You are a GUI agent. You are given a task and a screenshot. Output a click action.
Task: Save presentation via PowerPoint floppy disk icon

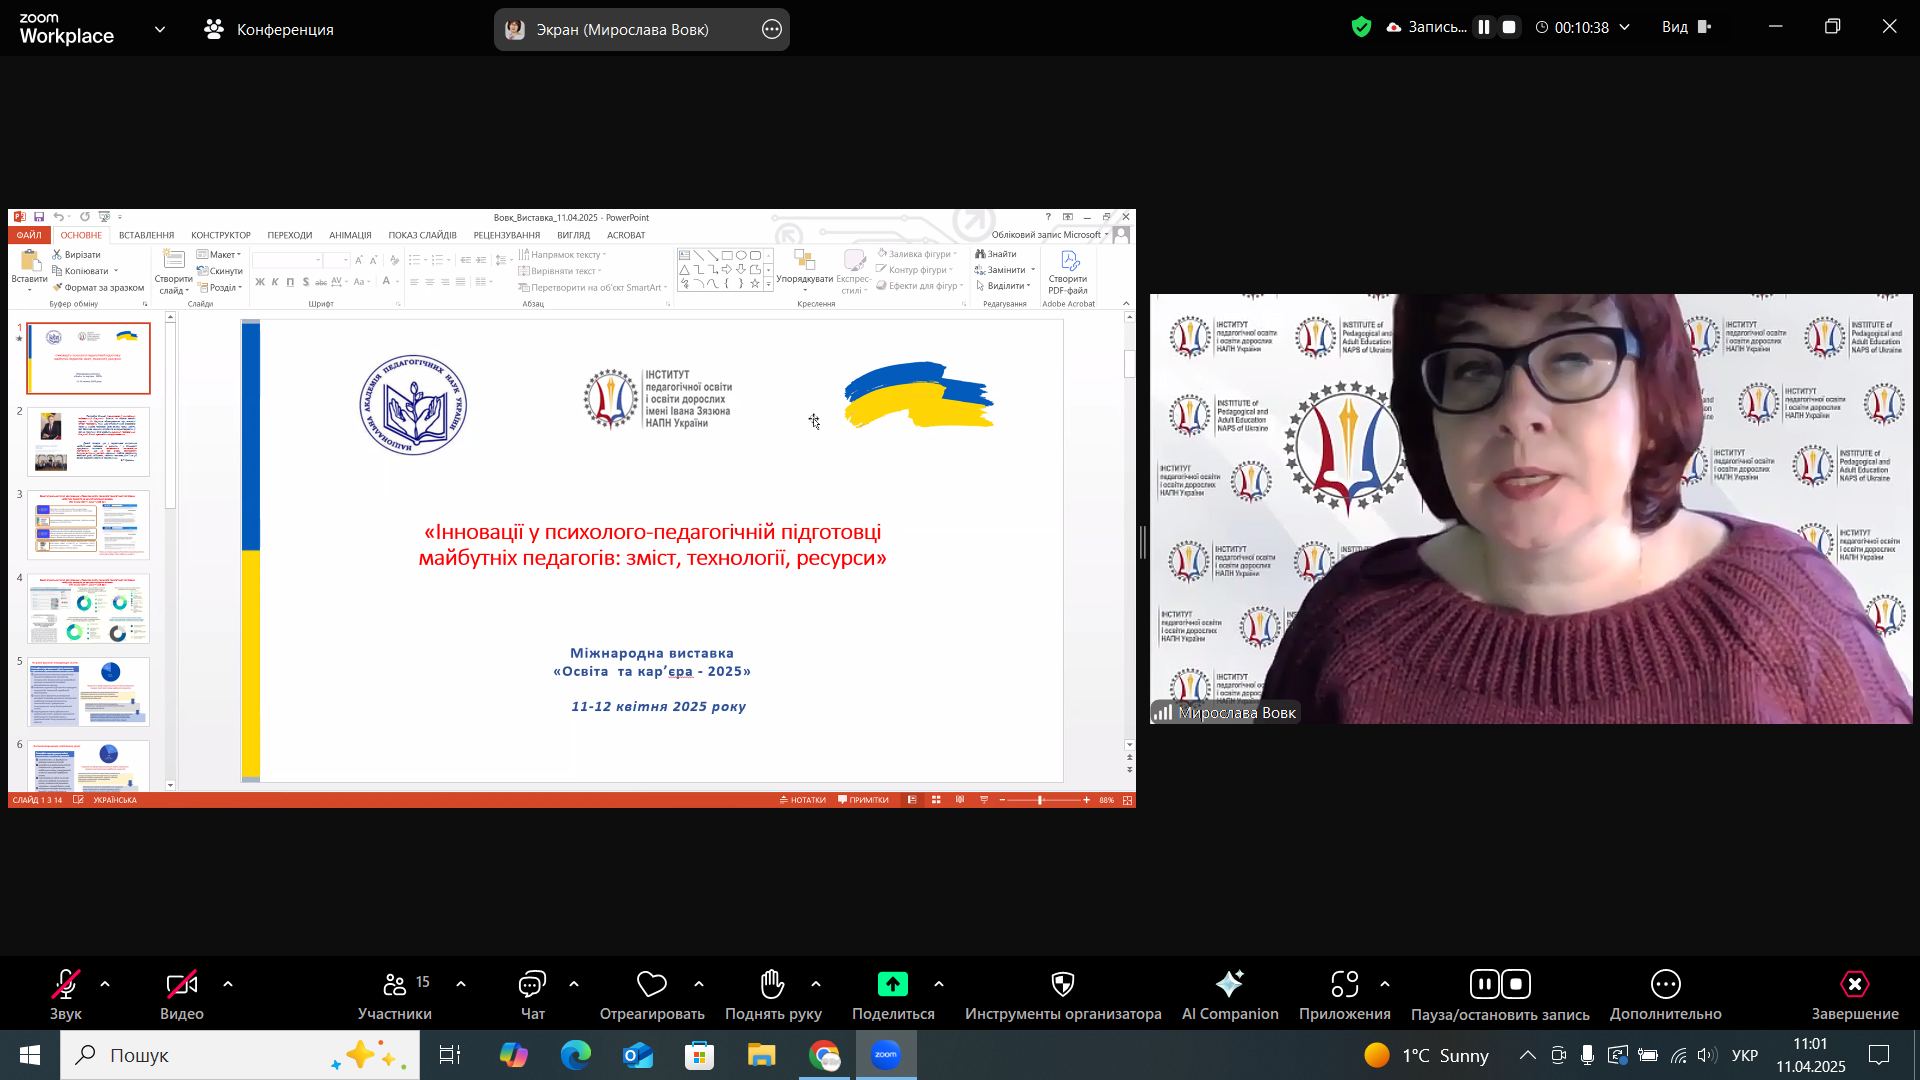click(x=39, y=217)
